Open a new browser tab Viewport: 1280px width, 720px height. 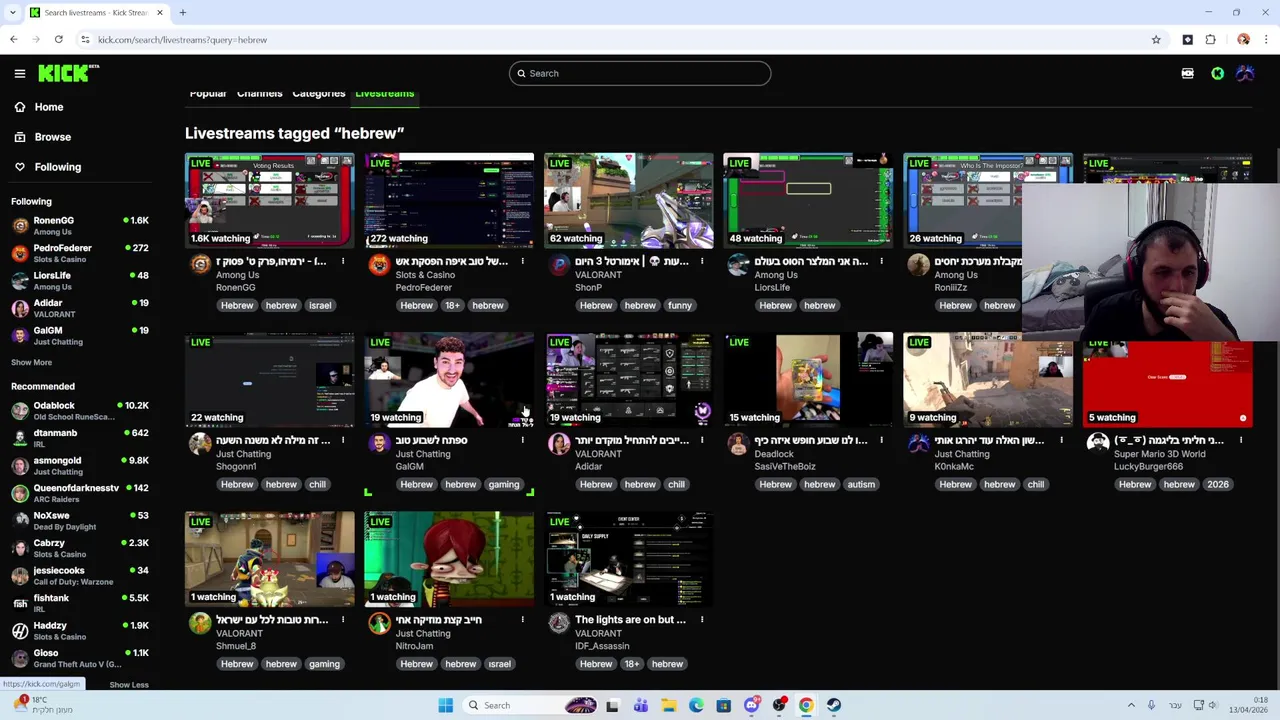pyautogui.click(x=183, y=13)
